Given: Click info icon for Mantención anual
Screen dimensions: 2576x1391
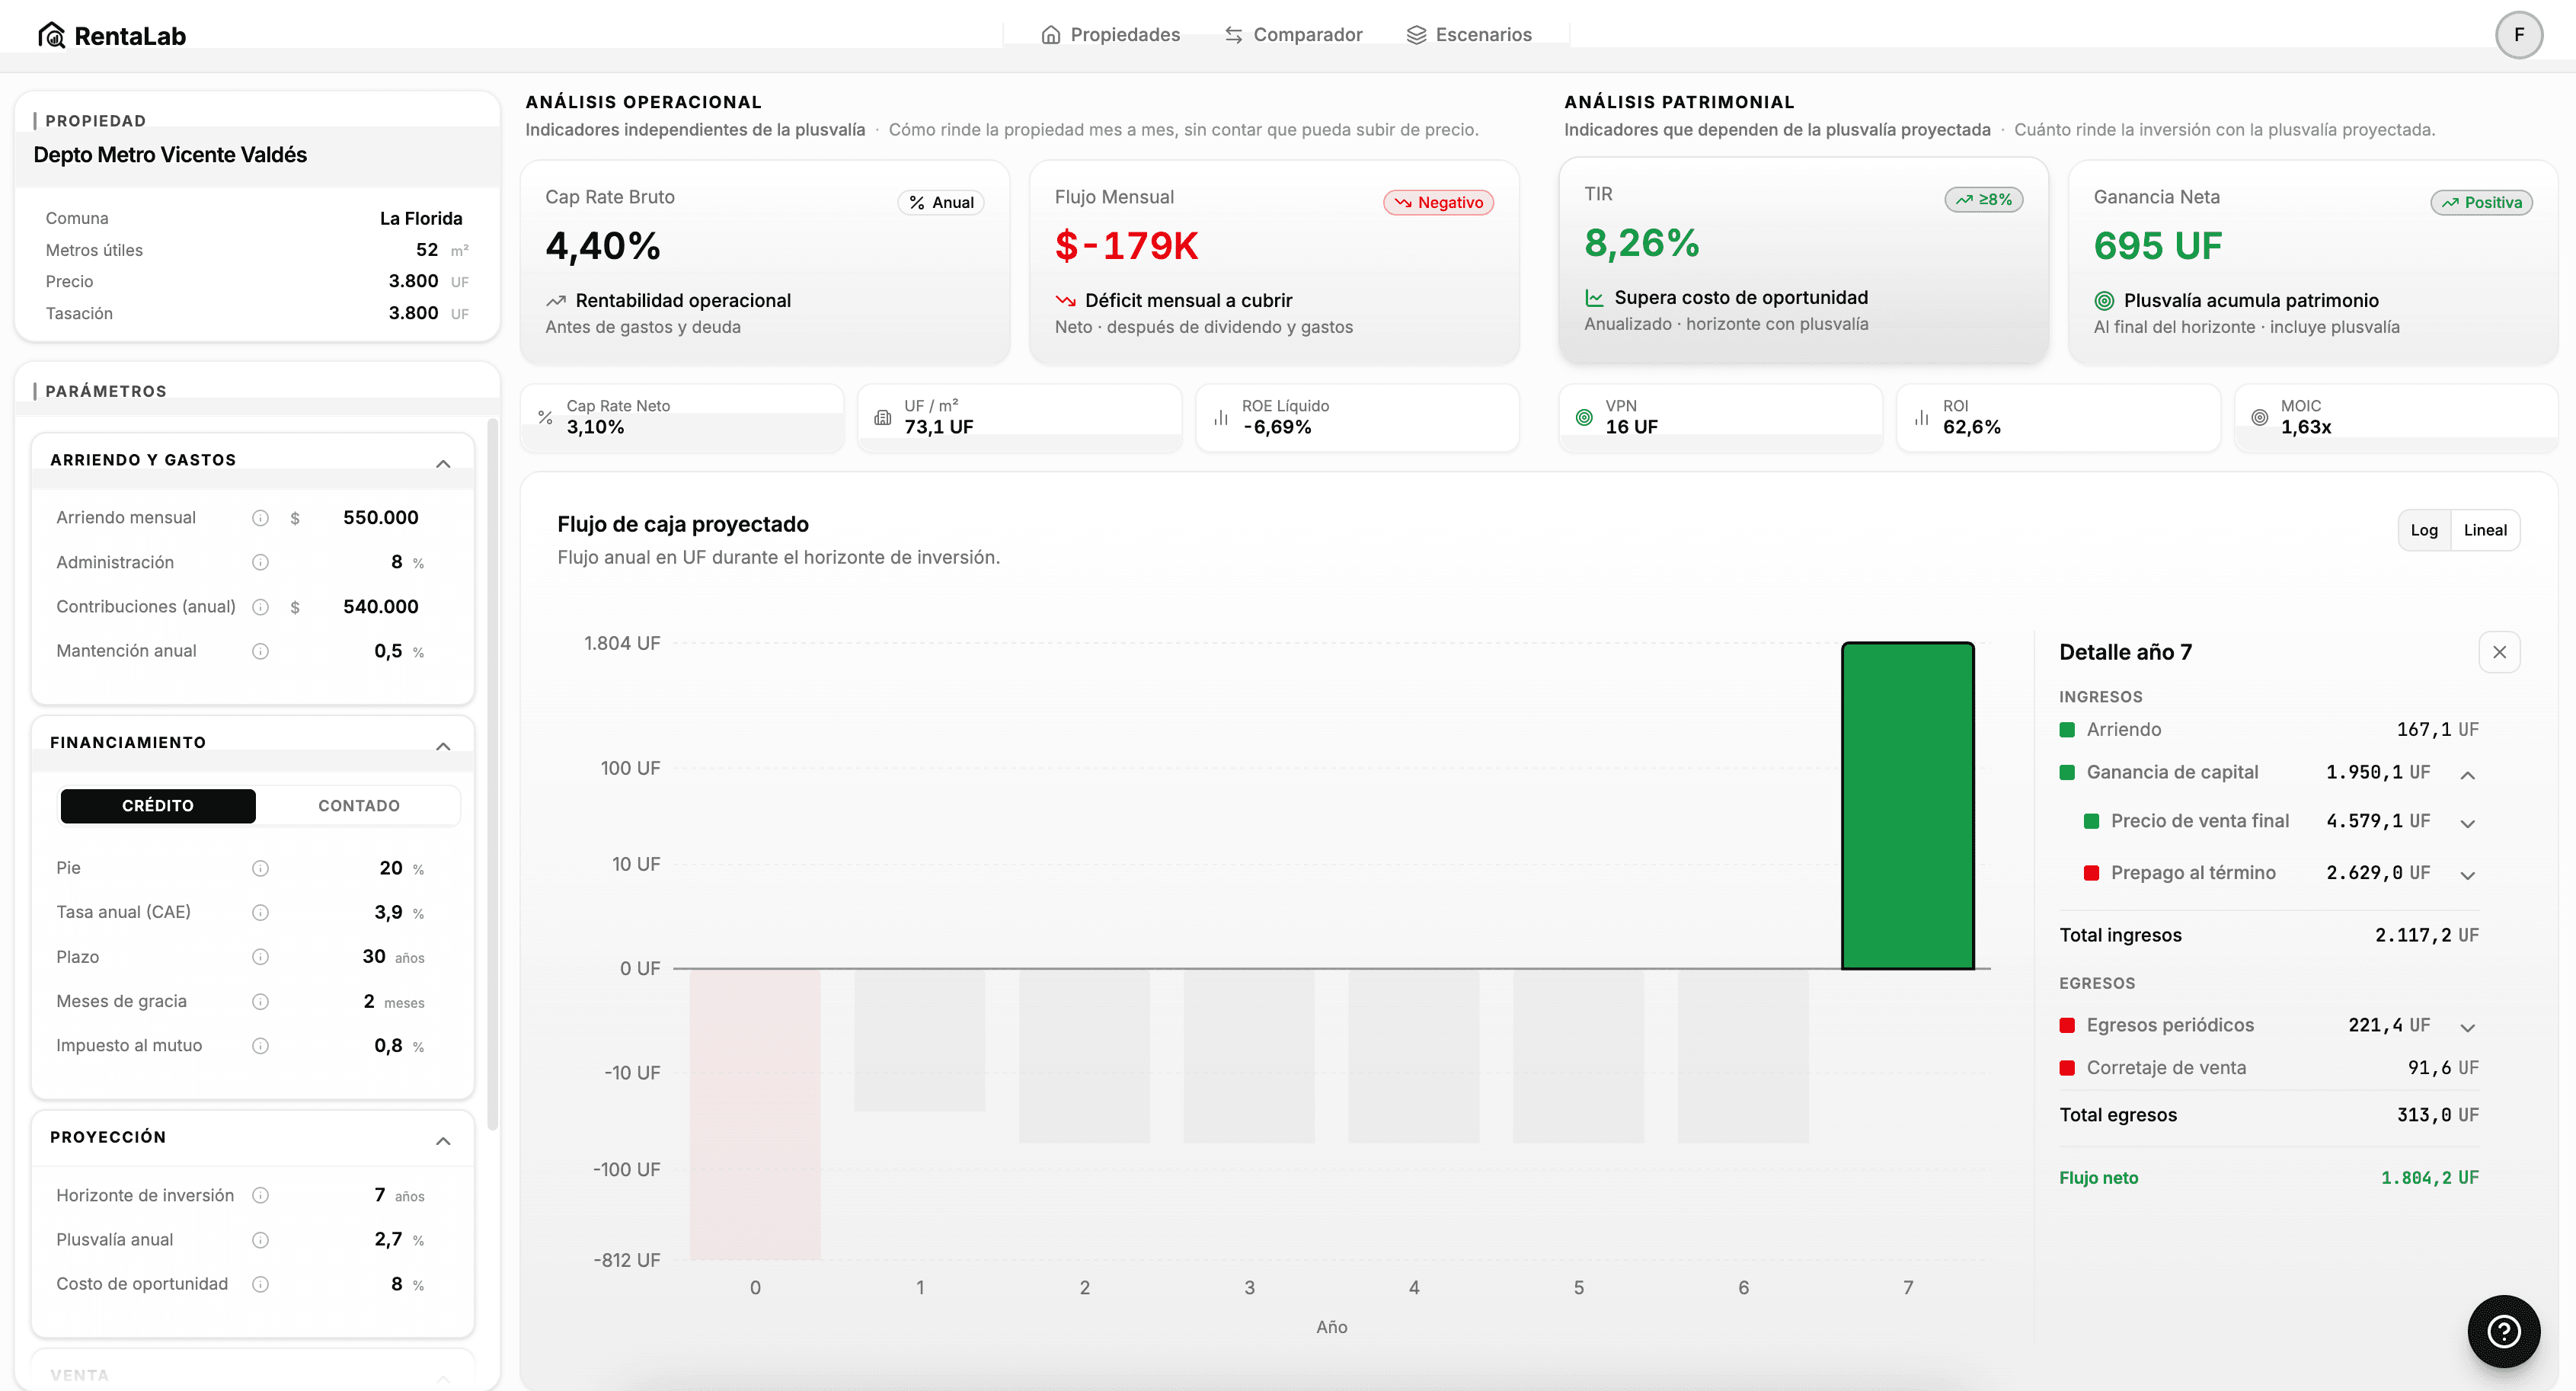Looking at the screenshot, I should click(x=260, y=651).
